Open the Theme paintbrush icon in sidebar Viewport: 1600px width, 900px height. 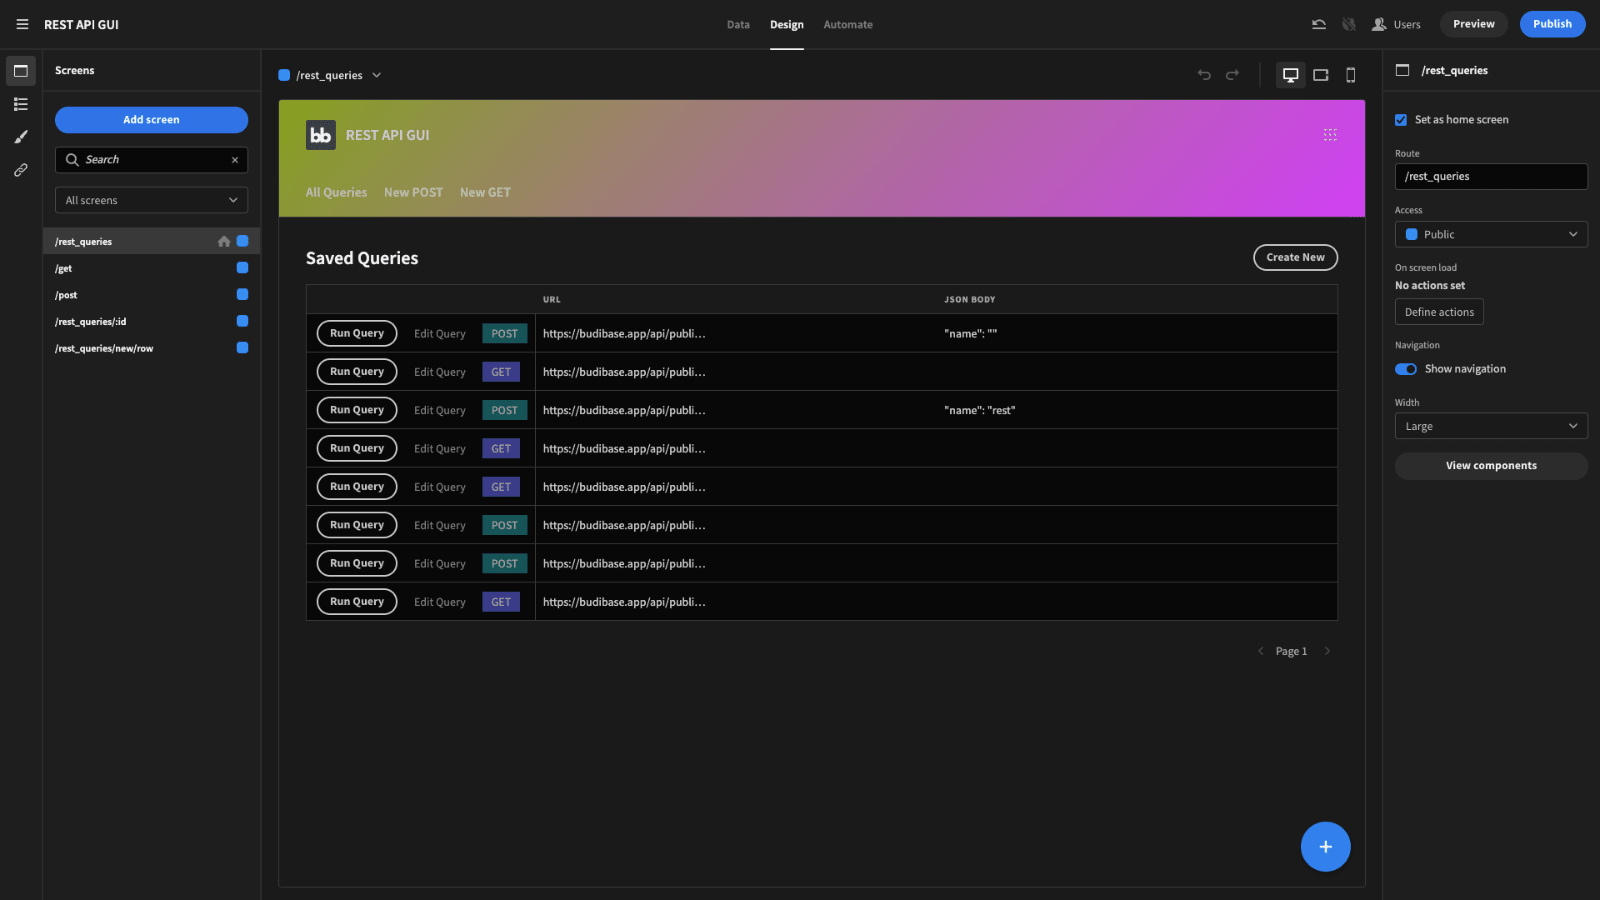tap(21, 137)
